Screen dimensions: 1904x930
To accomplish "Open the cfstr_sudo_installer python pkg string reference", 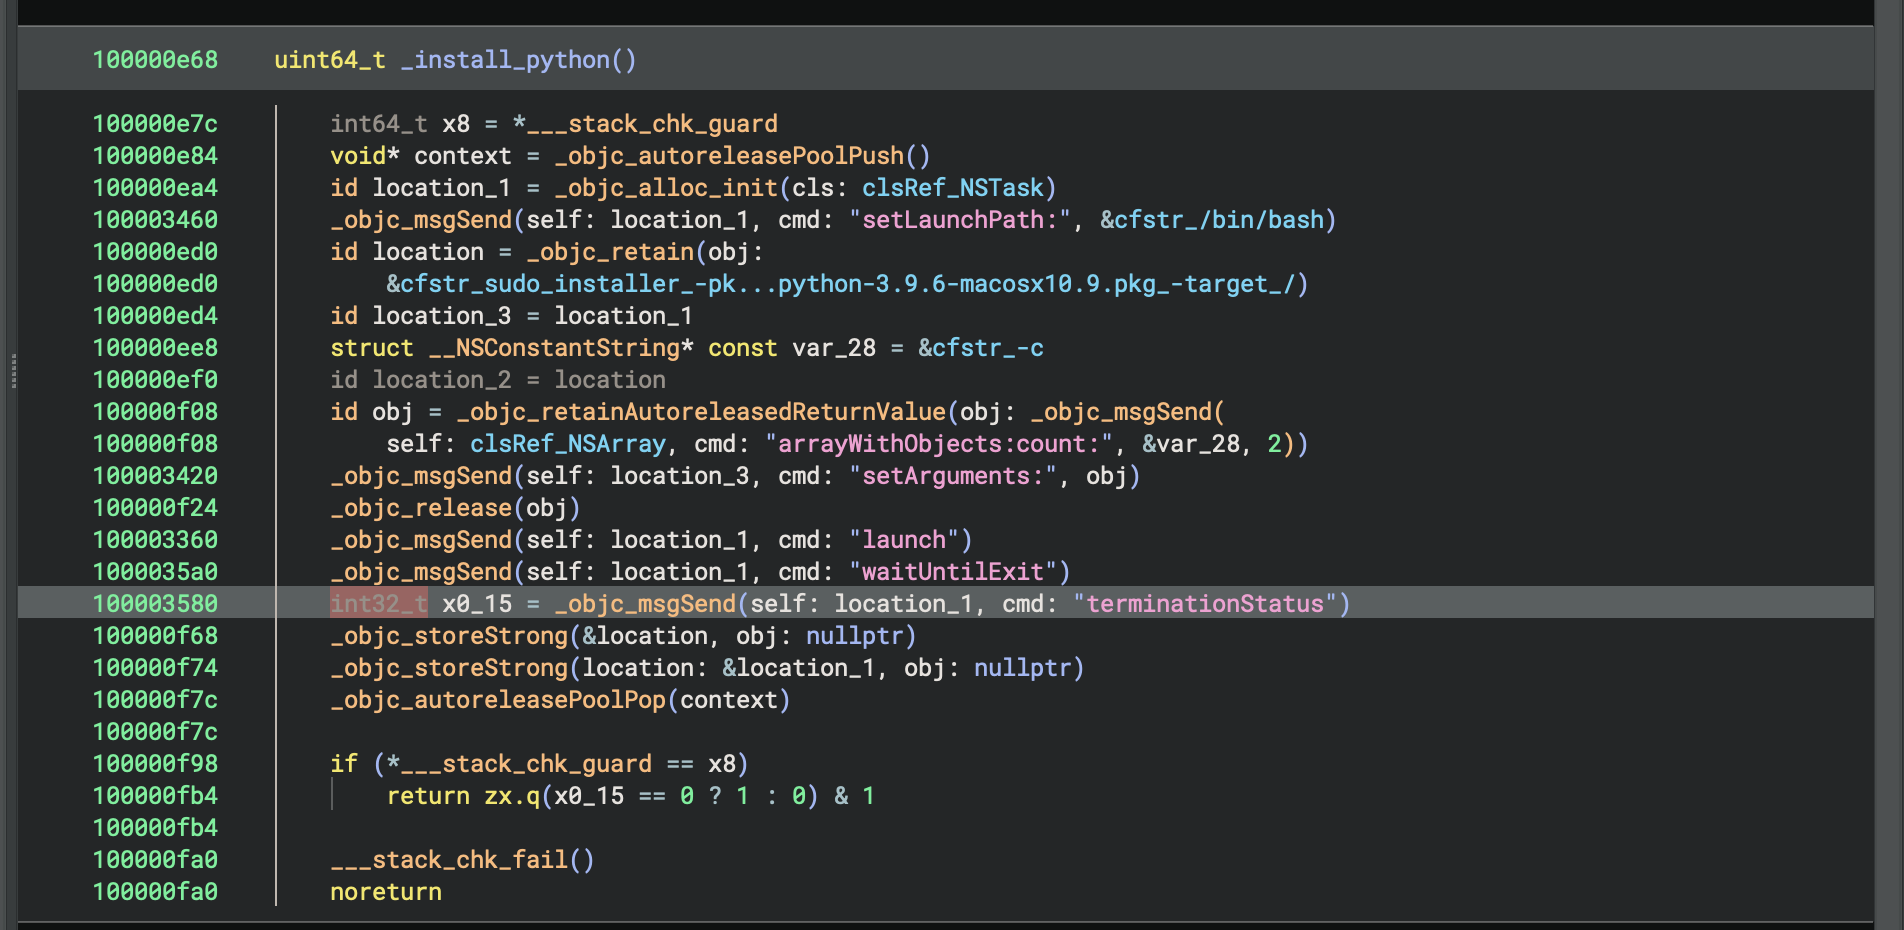I will pyautogui.click(x=841, y=284).
